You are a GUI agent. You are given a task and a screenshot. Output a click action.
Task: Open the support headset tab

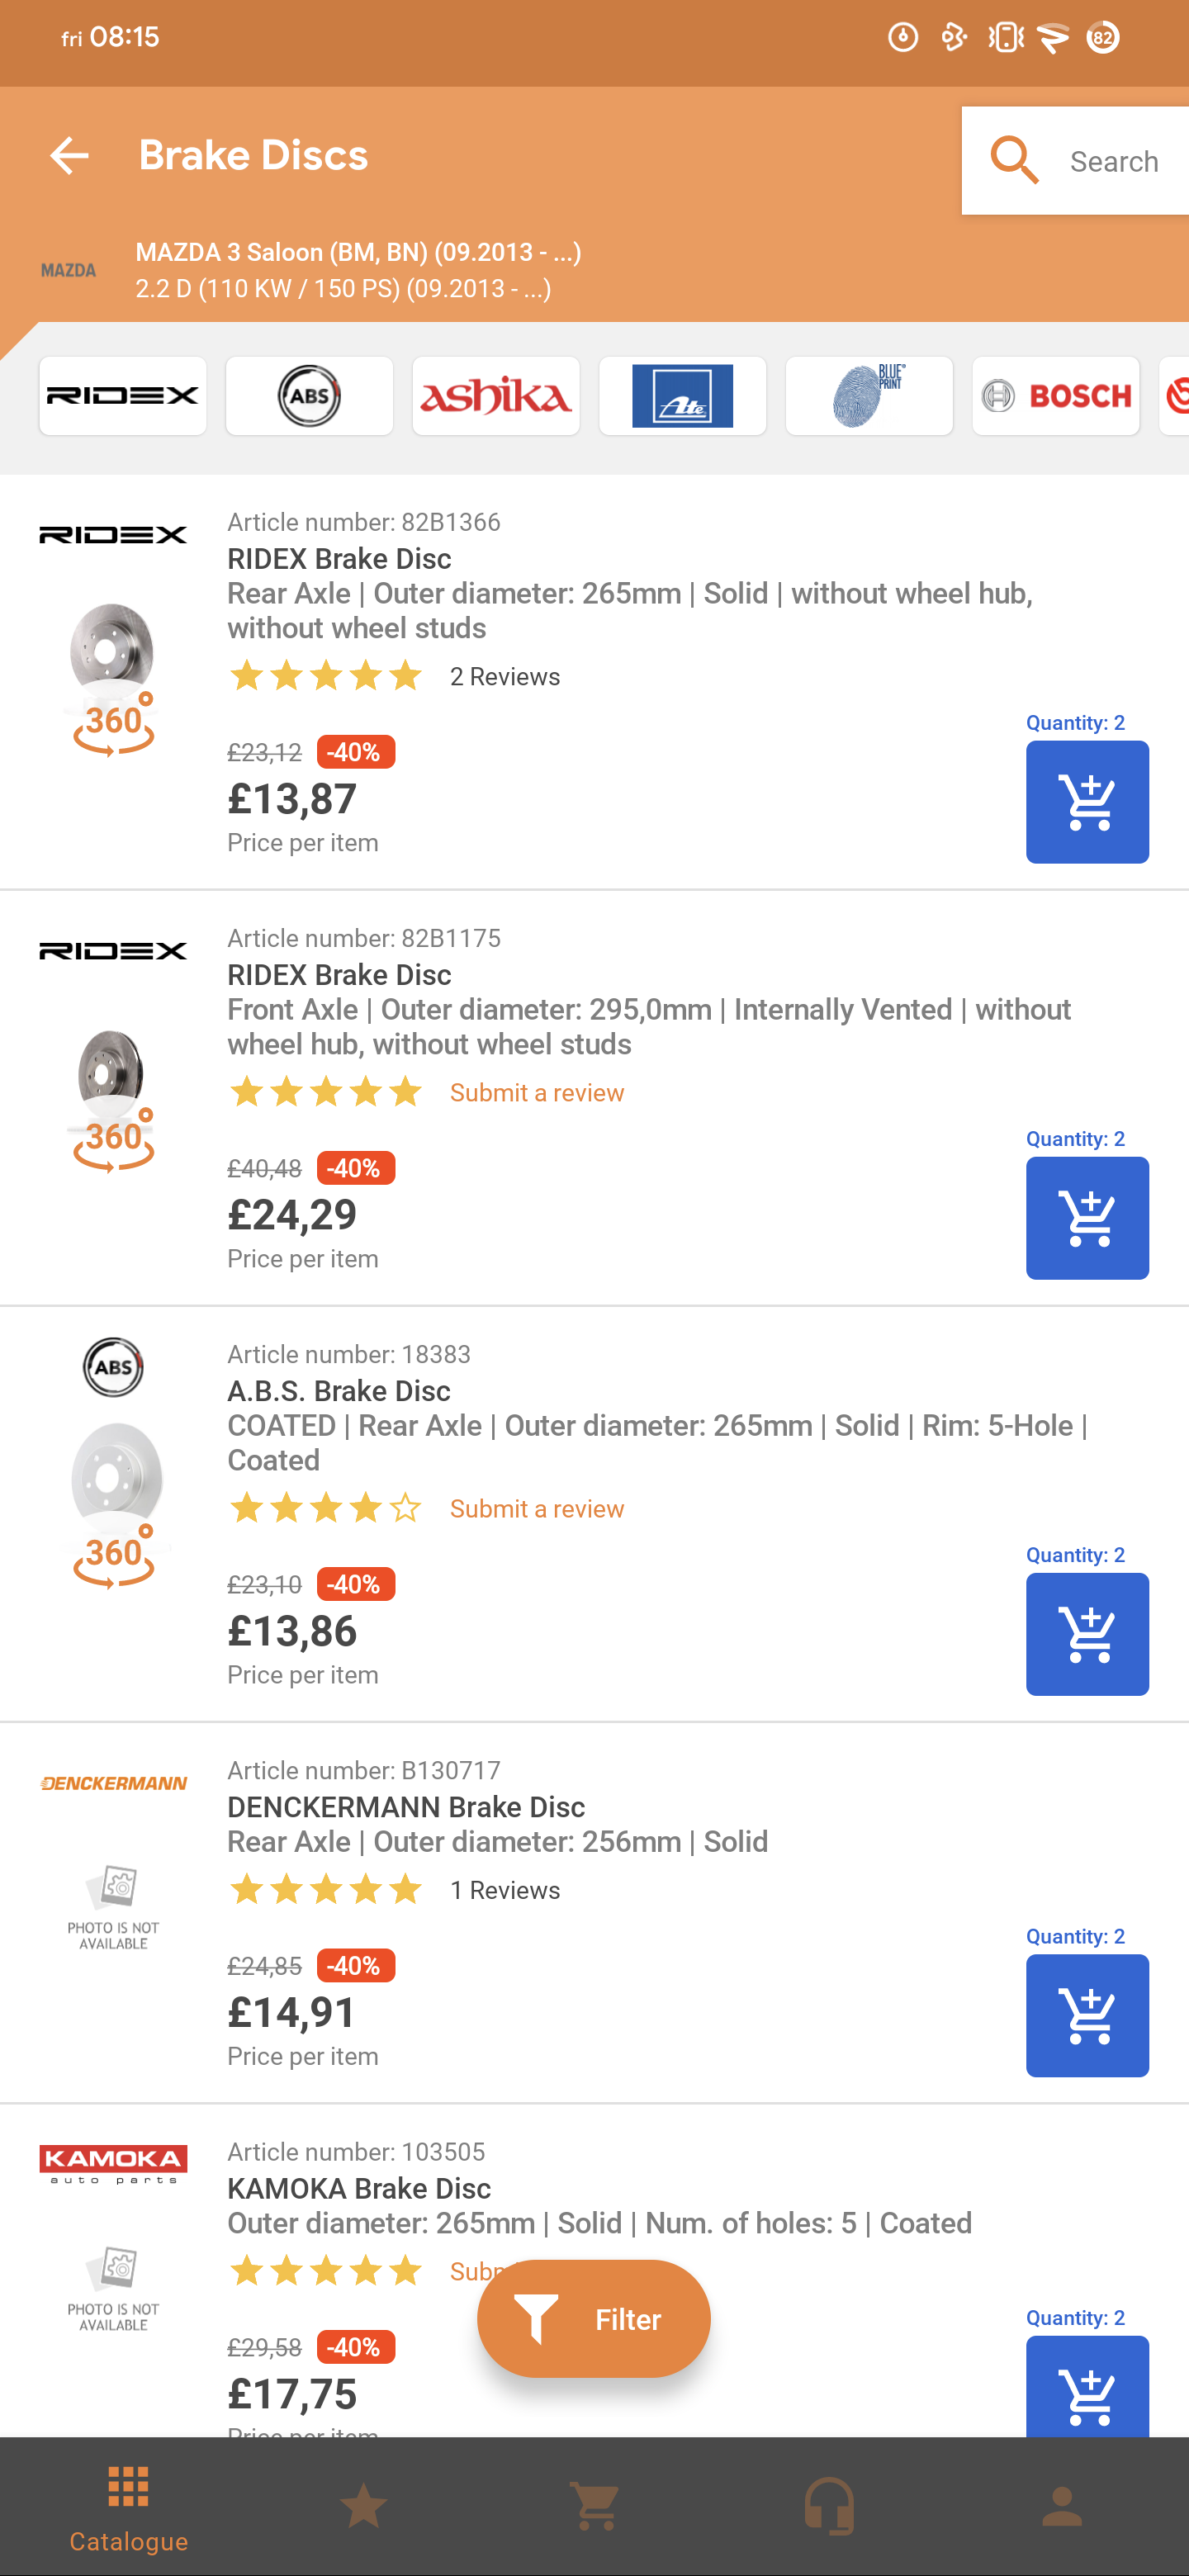[829, 2506]
